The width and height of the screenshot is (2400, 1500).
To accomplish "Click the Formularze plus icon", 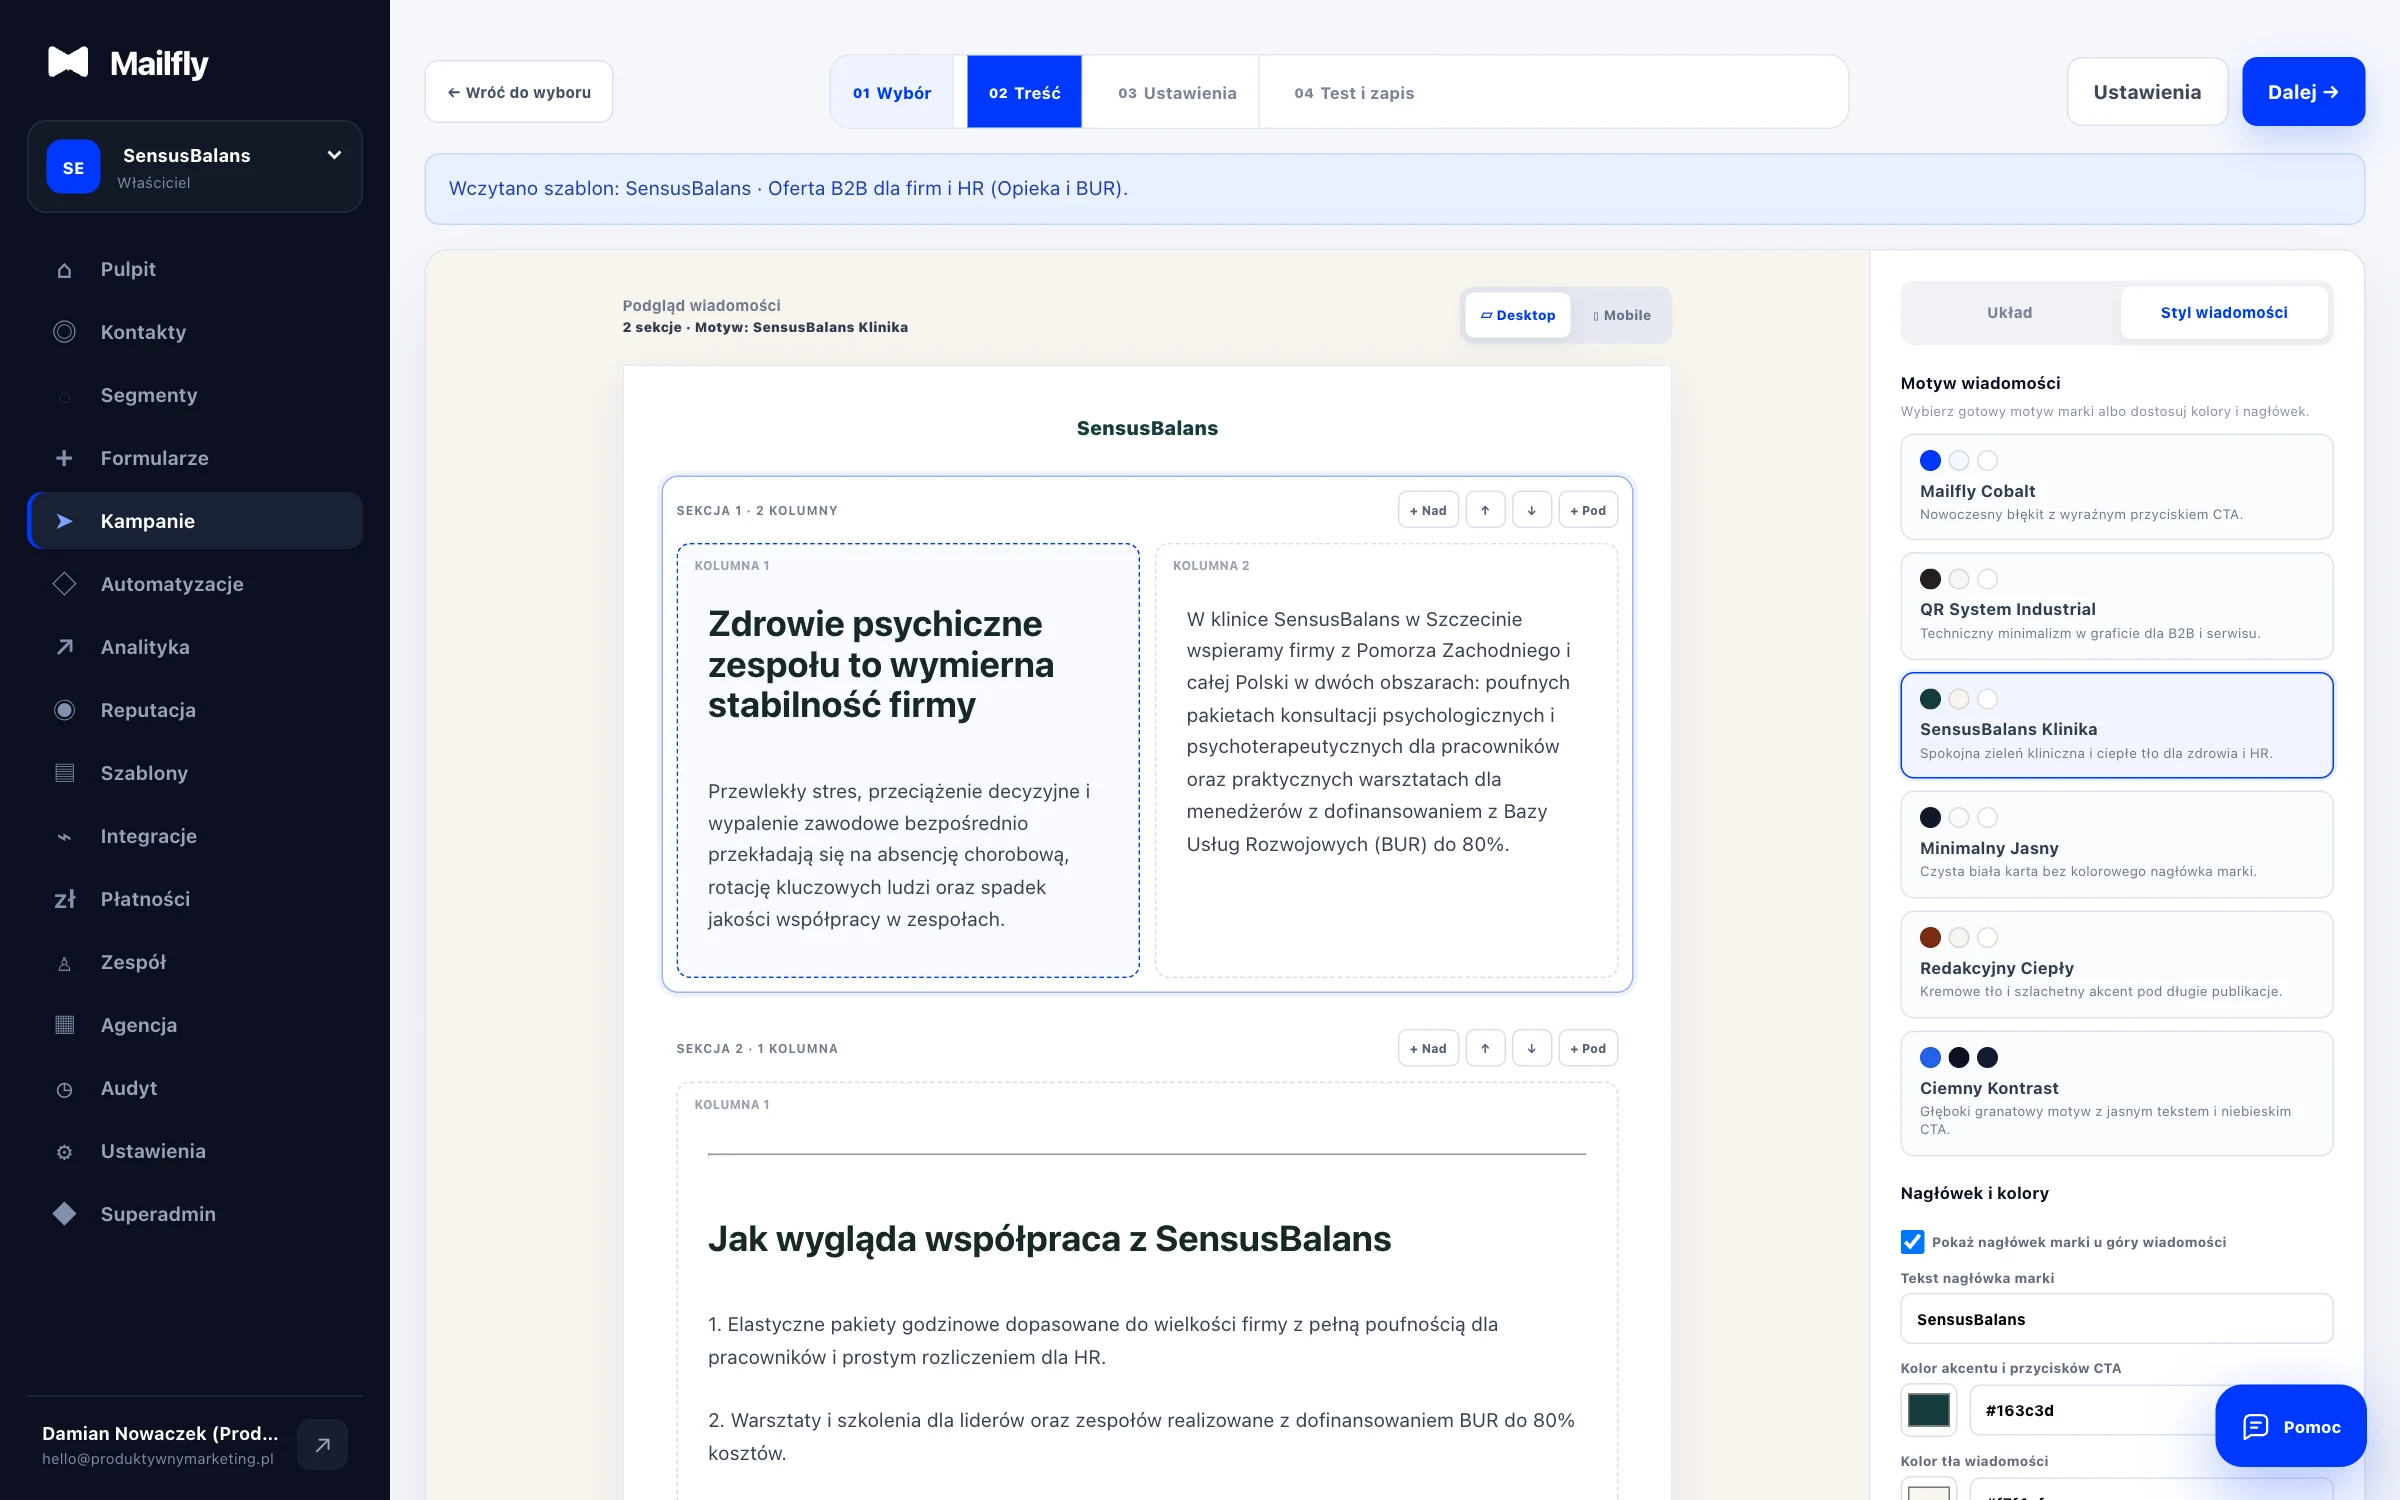I will coord(64,458).
